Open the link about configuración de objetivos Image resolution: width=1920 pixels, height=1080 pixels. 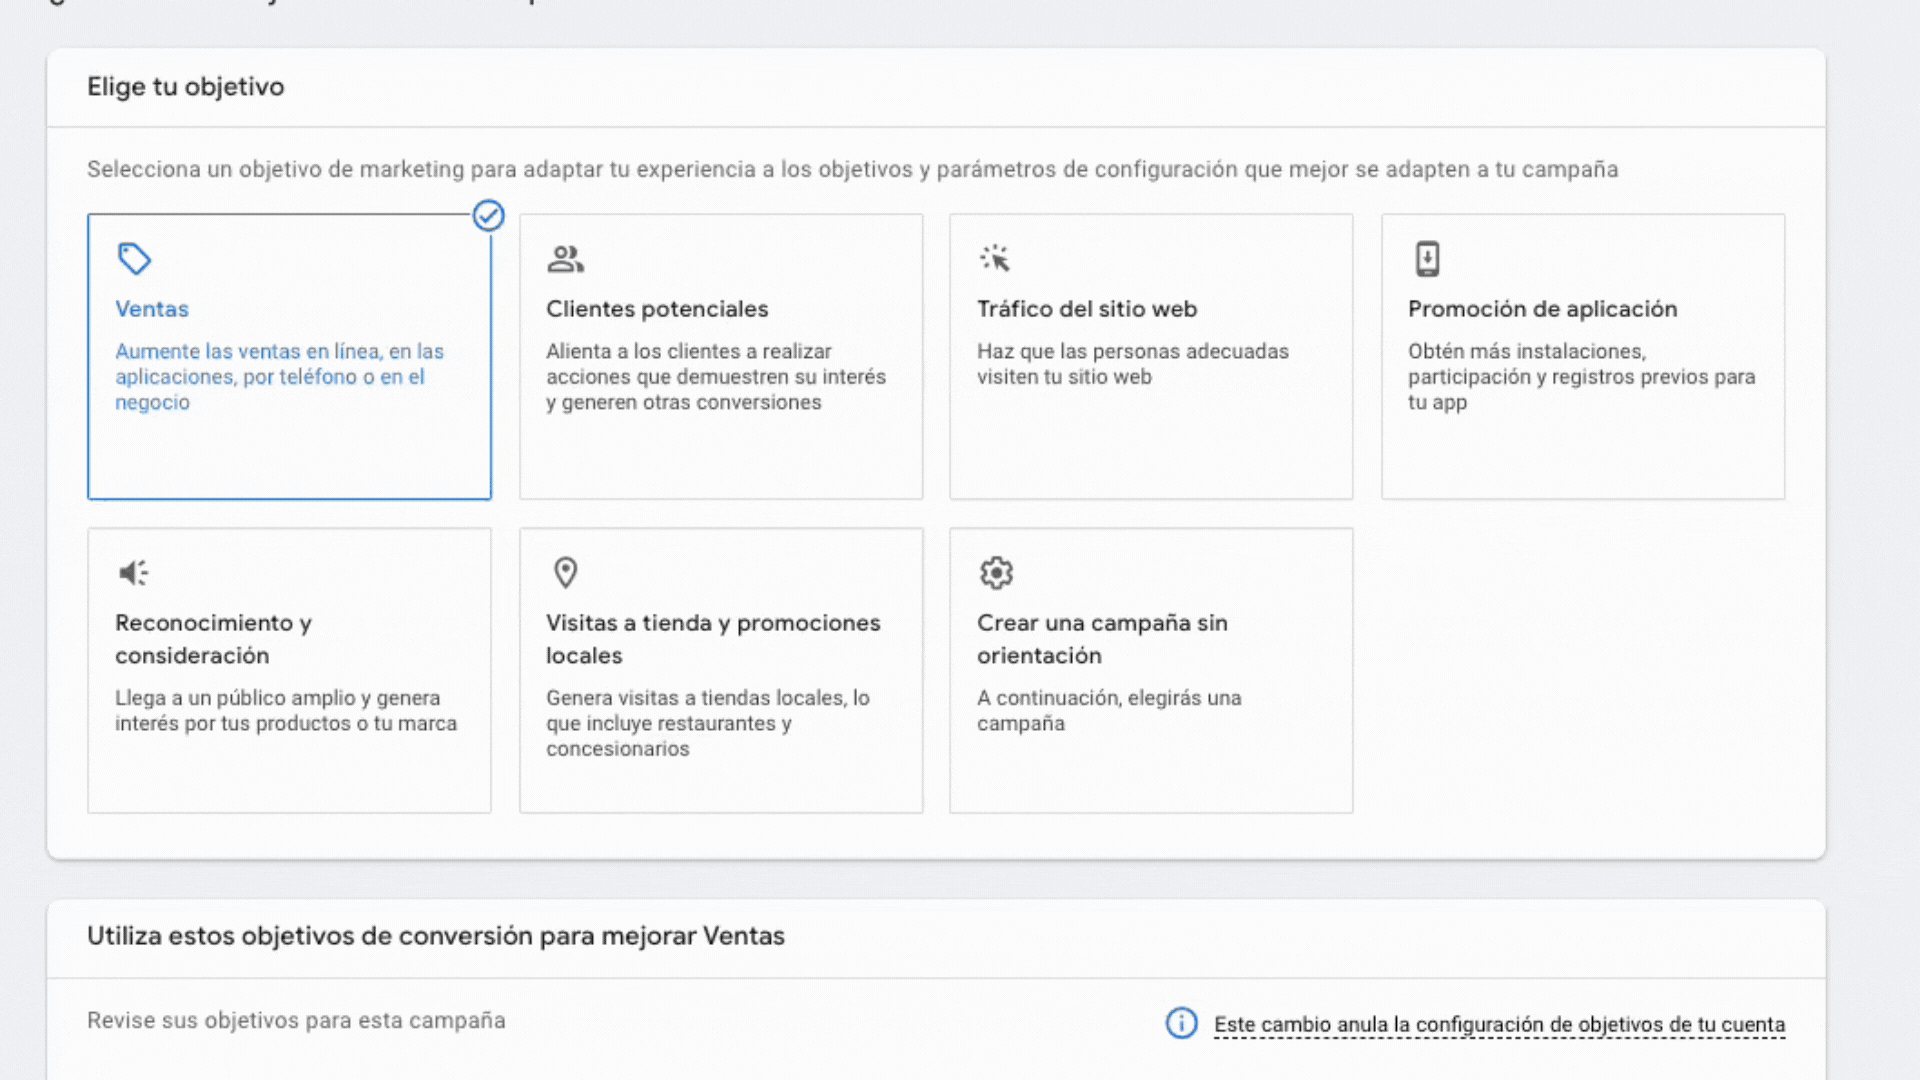1499,1024
